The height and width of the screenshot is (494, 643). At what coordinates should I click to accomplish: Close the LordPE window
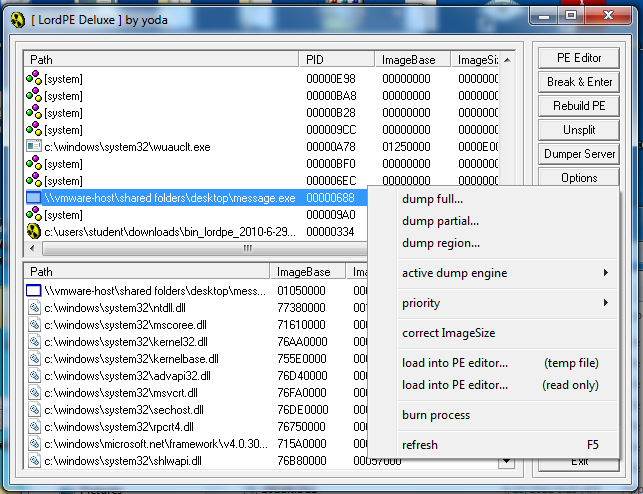pos(609,16)
